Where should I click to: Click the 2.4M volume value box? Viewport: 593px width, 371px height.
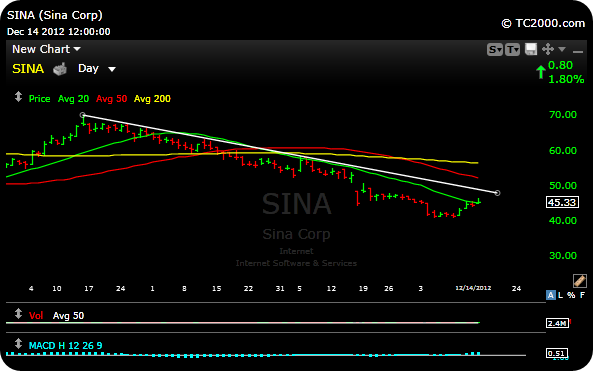click(557, 323)
